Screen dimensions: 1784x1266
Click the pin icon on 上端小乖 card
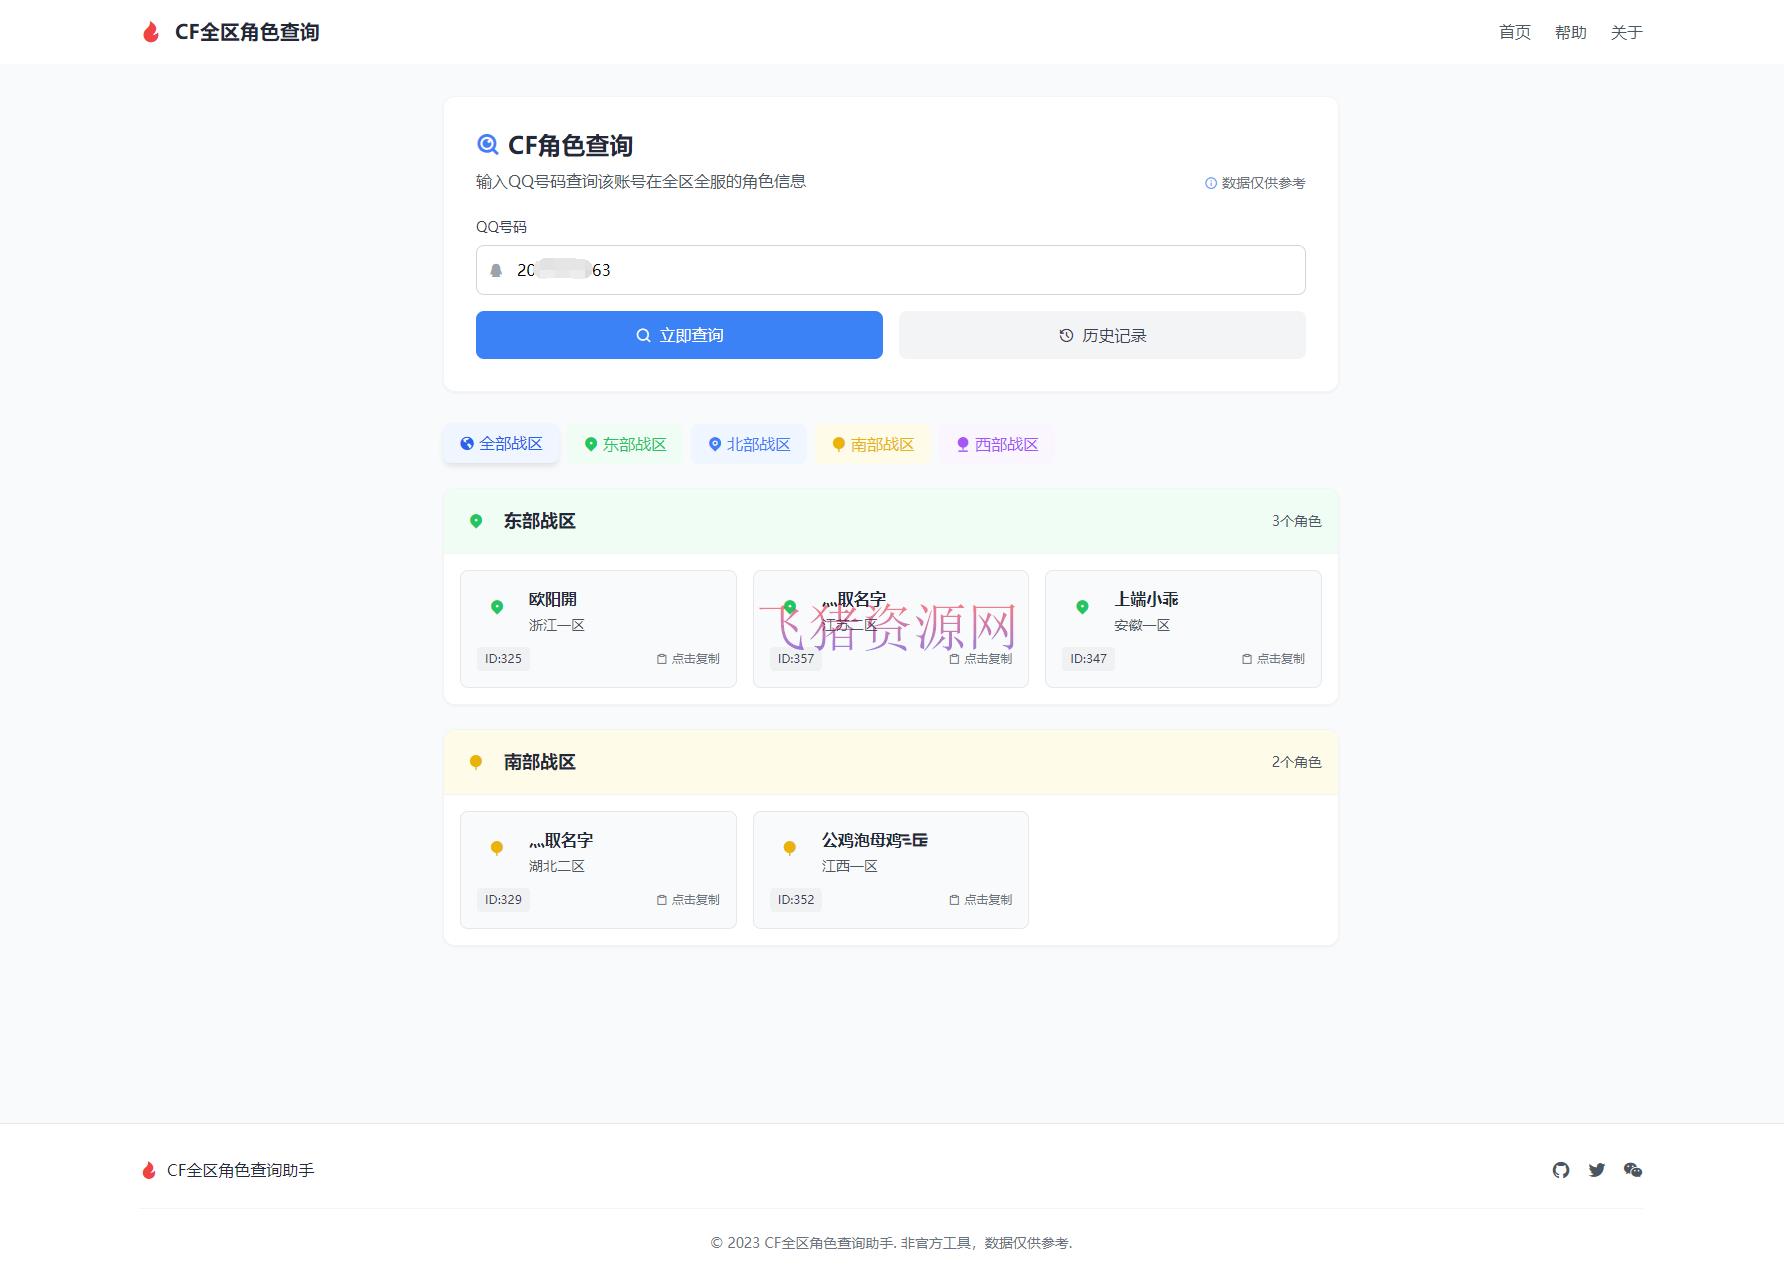[x=1082, y=607]
